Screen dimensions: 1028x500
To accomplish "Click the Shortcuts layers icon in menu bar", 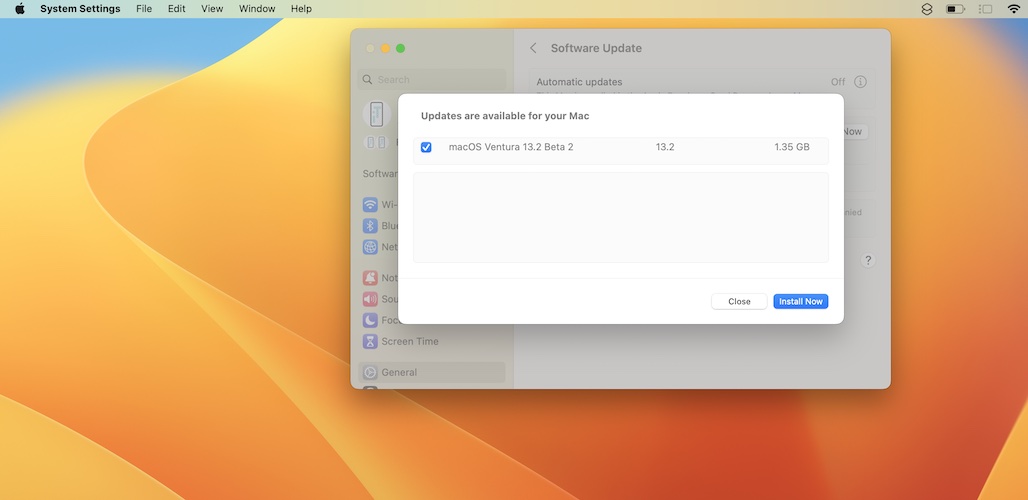I will click(x=926, y=9).
